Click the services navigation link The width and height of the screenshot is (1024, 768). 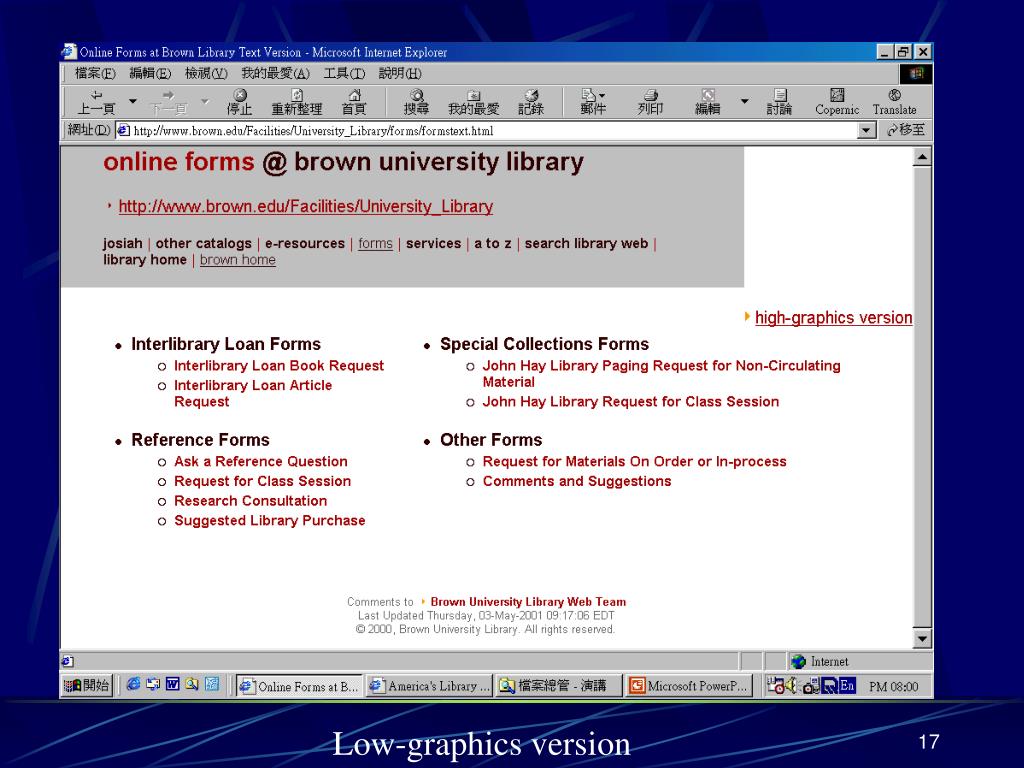point(434,244)
